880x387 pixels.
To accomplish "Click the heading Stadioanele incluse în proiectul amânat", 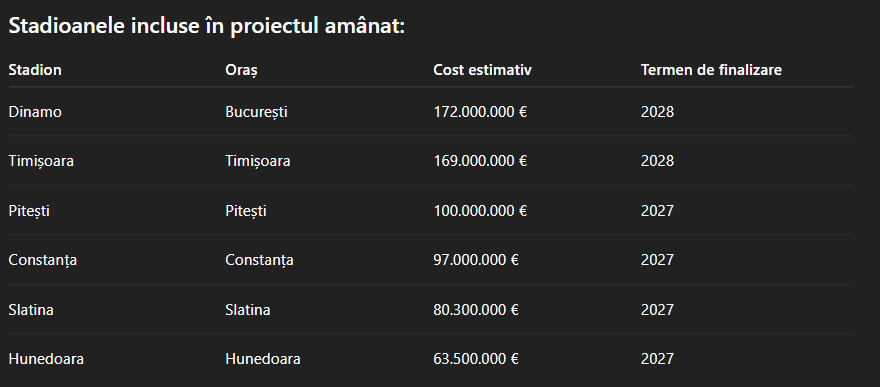I will (207, 26).
